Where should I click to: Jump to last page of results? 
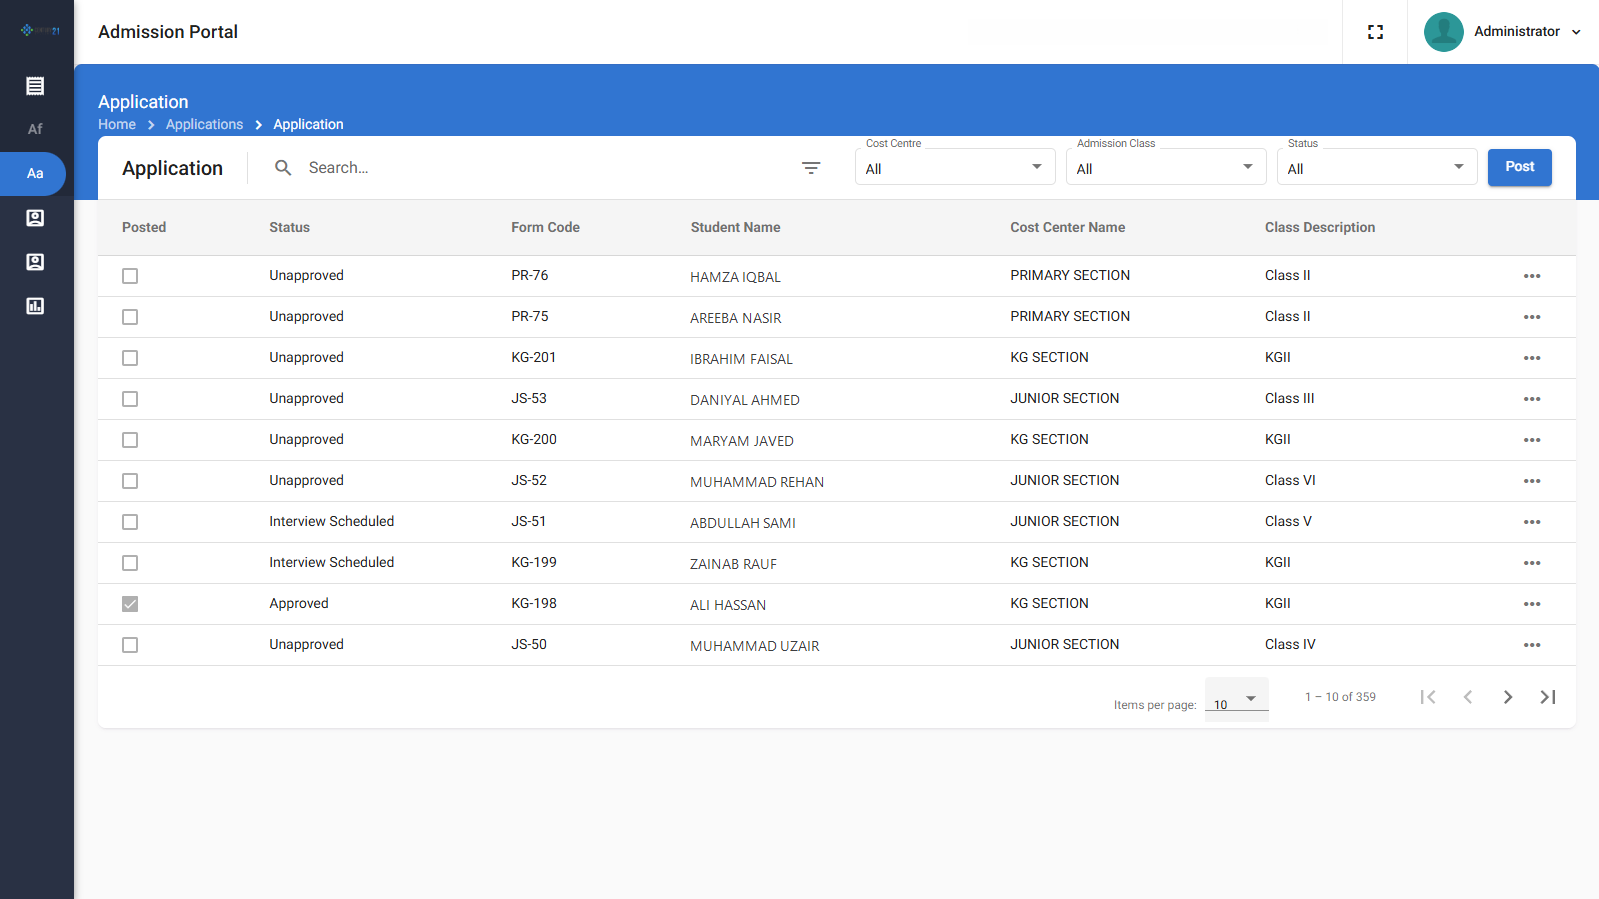[x=1548, y=697]
